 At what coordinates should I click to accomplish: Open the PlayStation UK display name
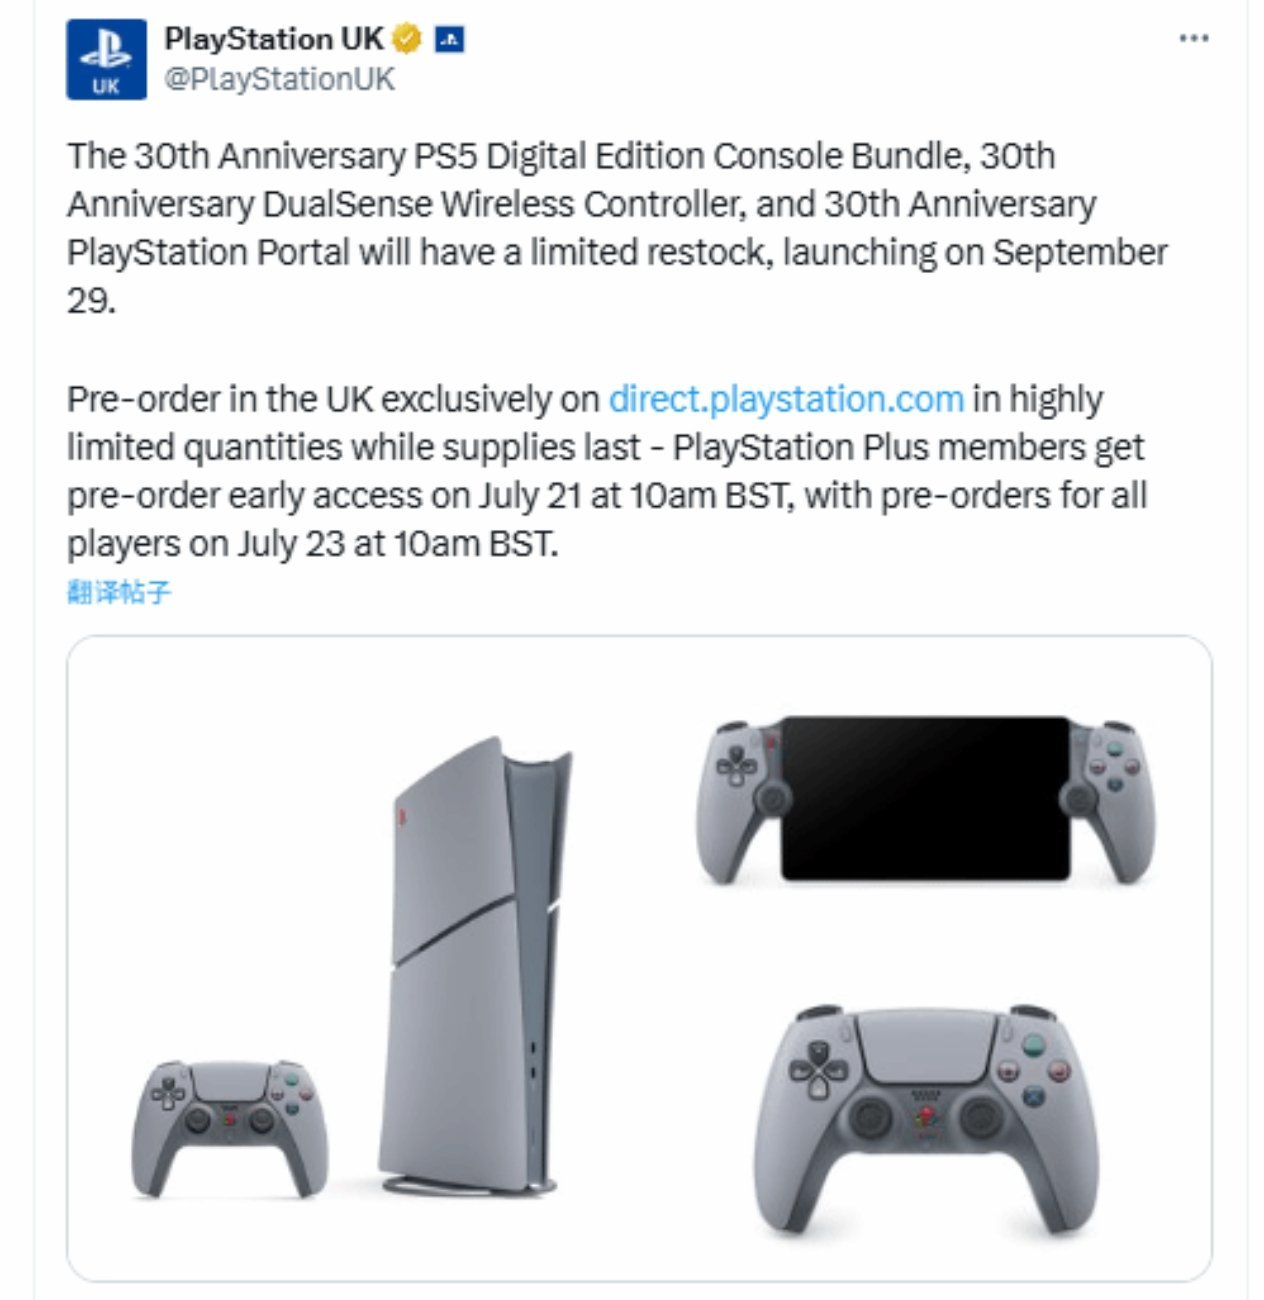[274, 39]
